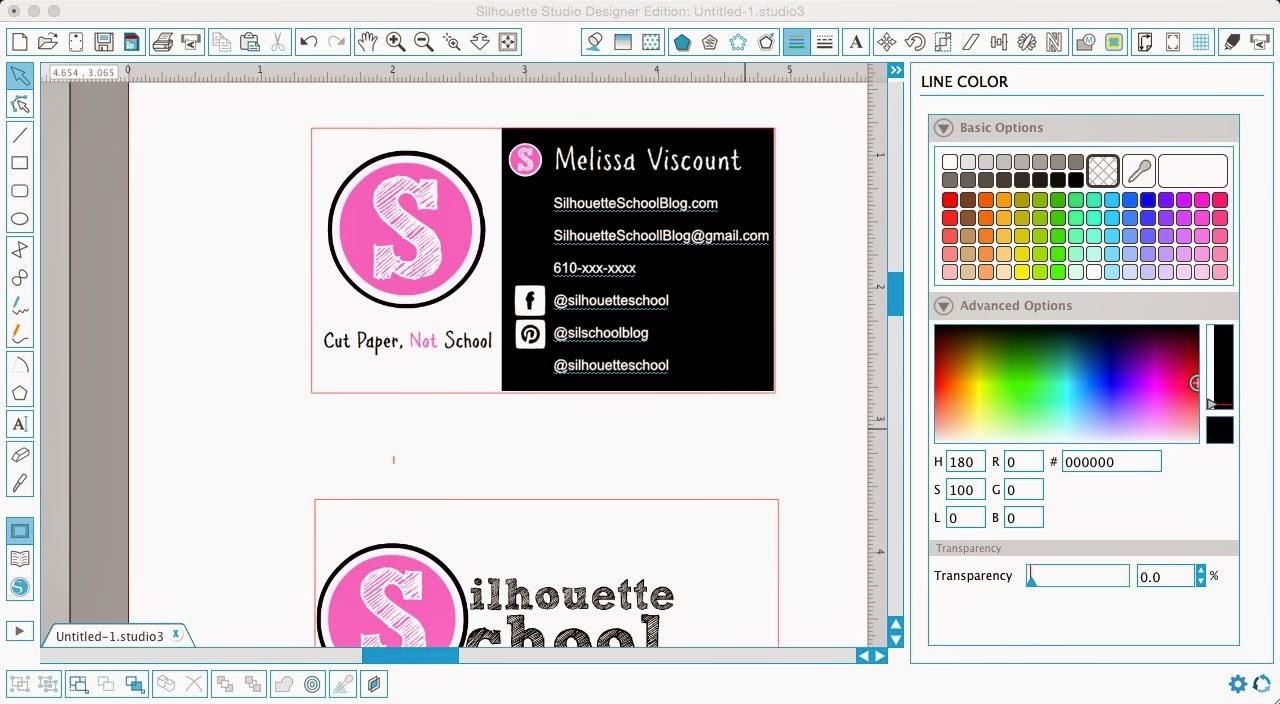Click inside the advanced color spectrum
The height and width of the screenshot is (704, 1280).
[1066, 383]
